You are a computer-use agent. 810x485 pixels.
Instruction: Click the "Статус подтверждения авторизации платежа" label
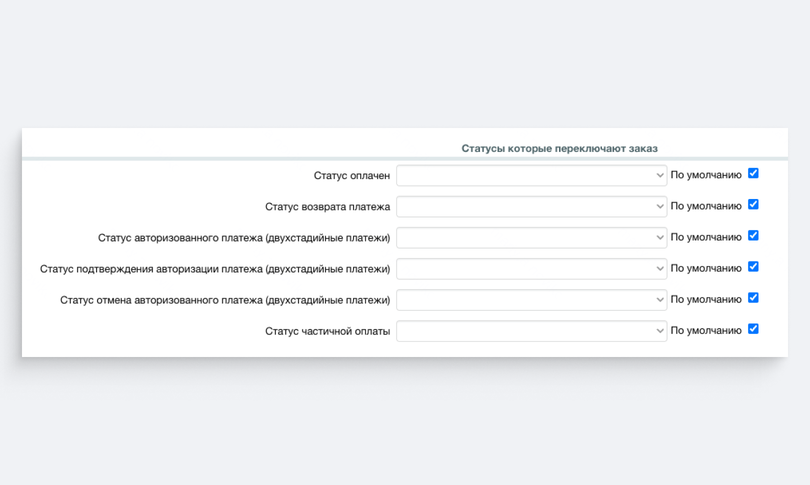pos(215,269)
